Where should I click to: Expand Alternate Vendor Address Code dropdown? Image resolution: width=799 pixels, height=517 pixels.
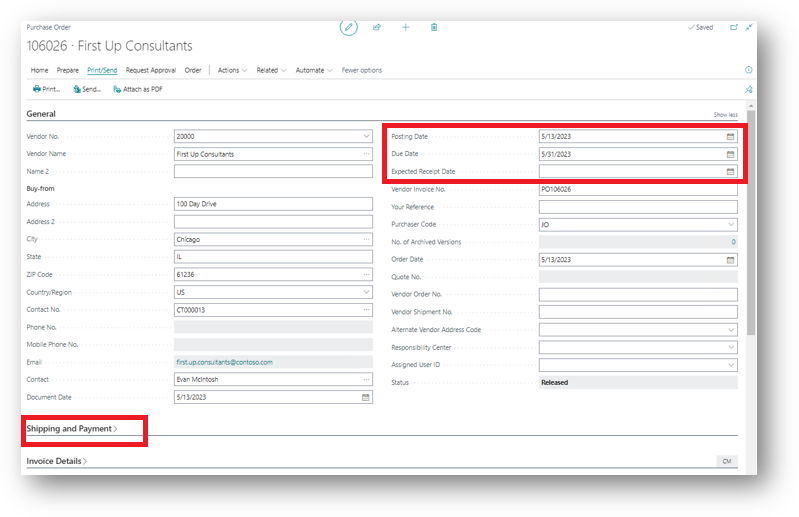[731, 330]
